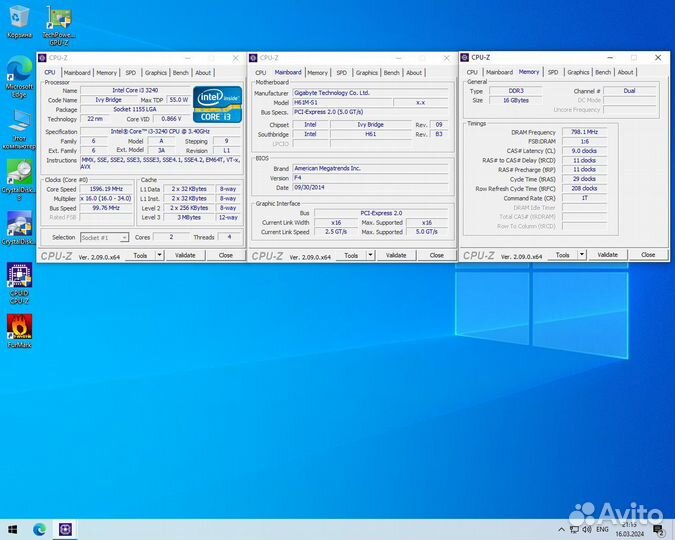This screenshot has width=675, height=540.
Task: Click the memory Size value '16 GBytes'
Action: pyautogui.click(x=516, y=100)
